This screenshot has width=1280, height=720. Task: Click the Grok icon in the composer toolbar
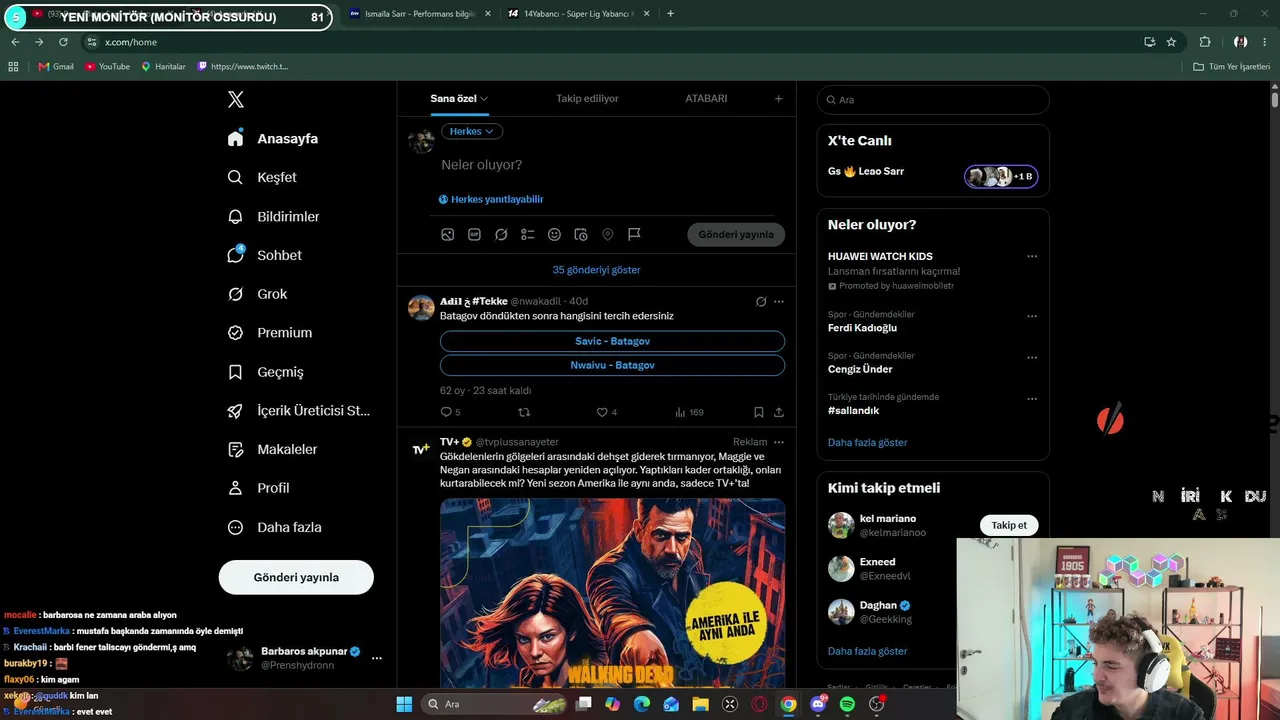[501, 234]
